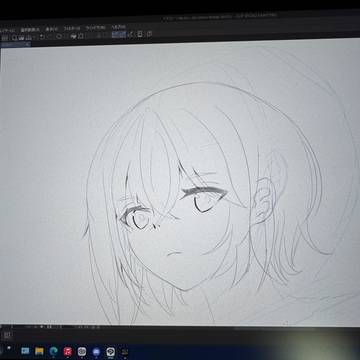Open the フィルター (Filter) menu
Screen dimensions: 360x360
[72, 28]
